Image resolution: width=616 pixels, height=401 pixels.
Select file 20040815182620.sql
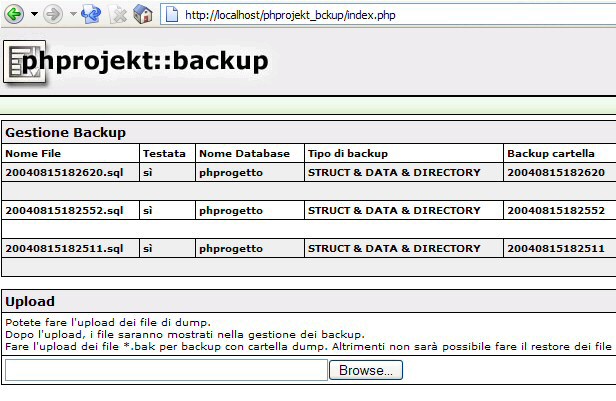click(x=64, y=172)
